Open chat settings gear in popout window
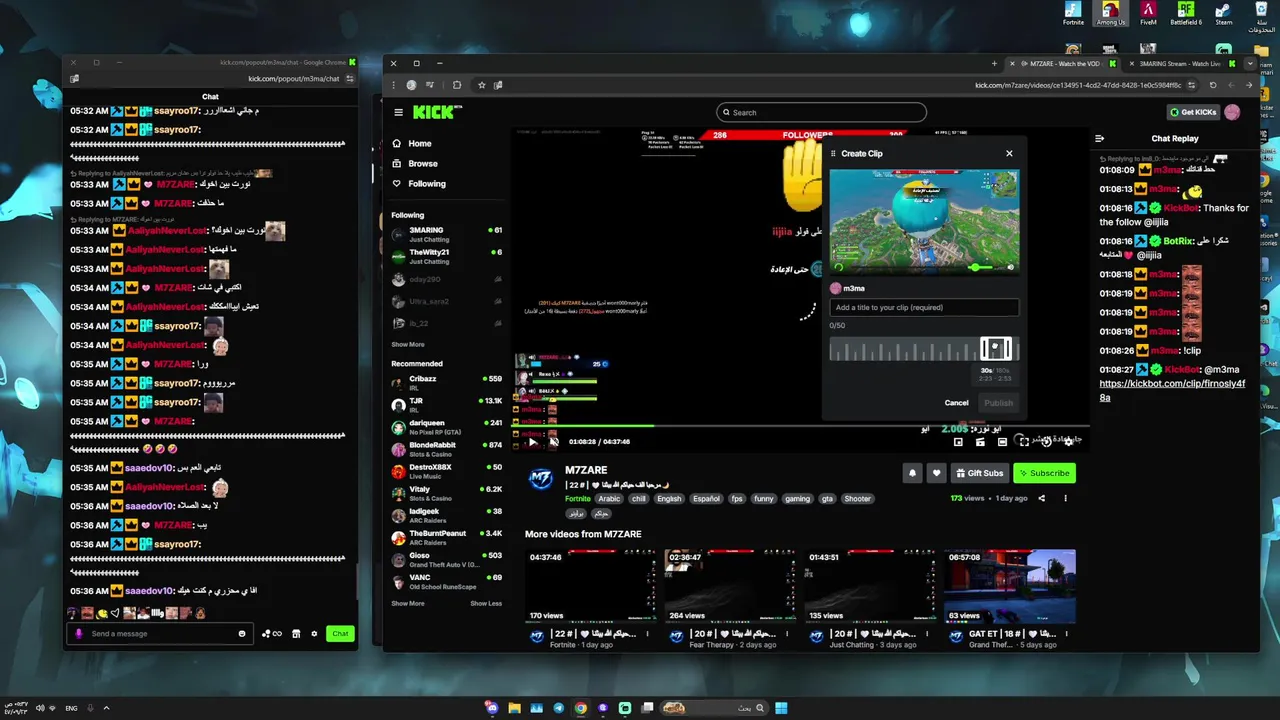This screenshot has width=1280, height=720. point(314,633)
